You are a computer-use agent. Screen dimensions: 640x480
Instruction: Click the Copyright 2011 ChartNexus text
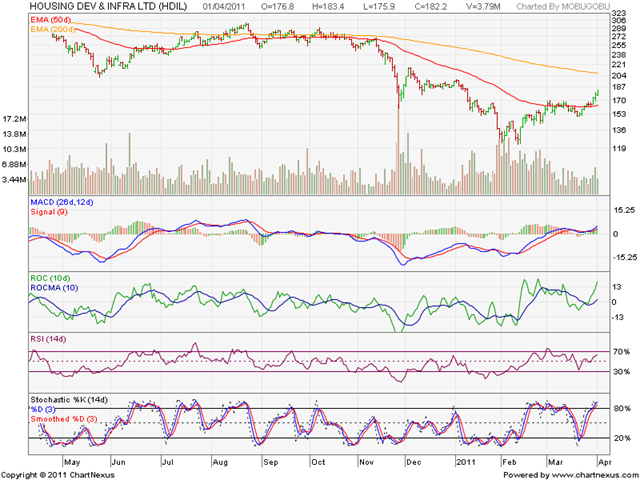pos(58,475)
